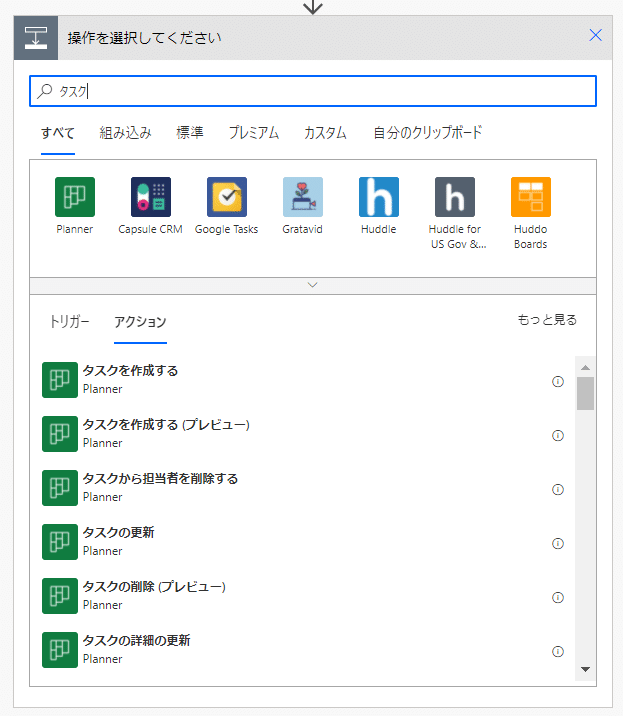This screenshot has height=716, width=623.
Task: Open the アクション tab
Action: (140, 322)
